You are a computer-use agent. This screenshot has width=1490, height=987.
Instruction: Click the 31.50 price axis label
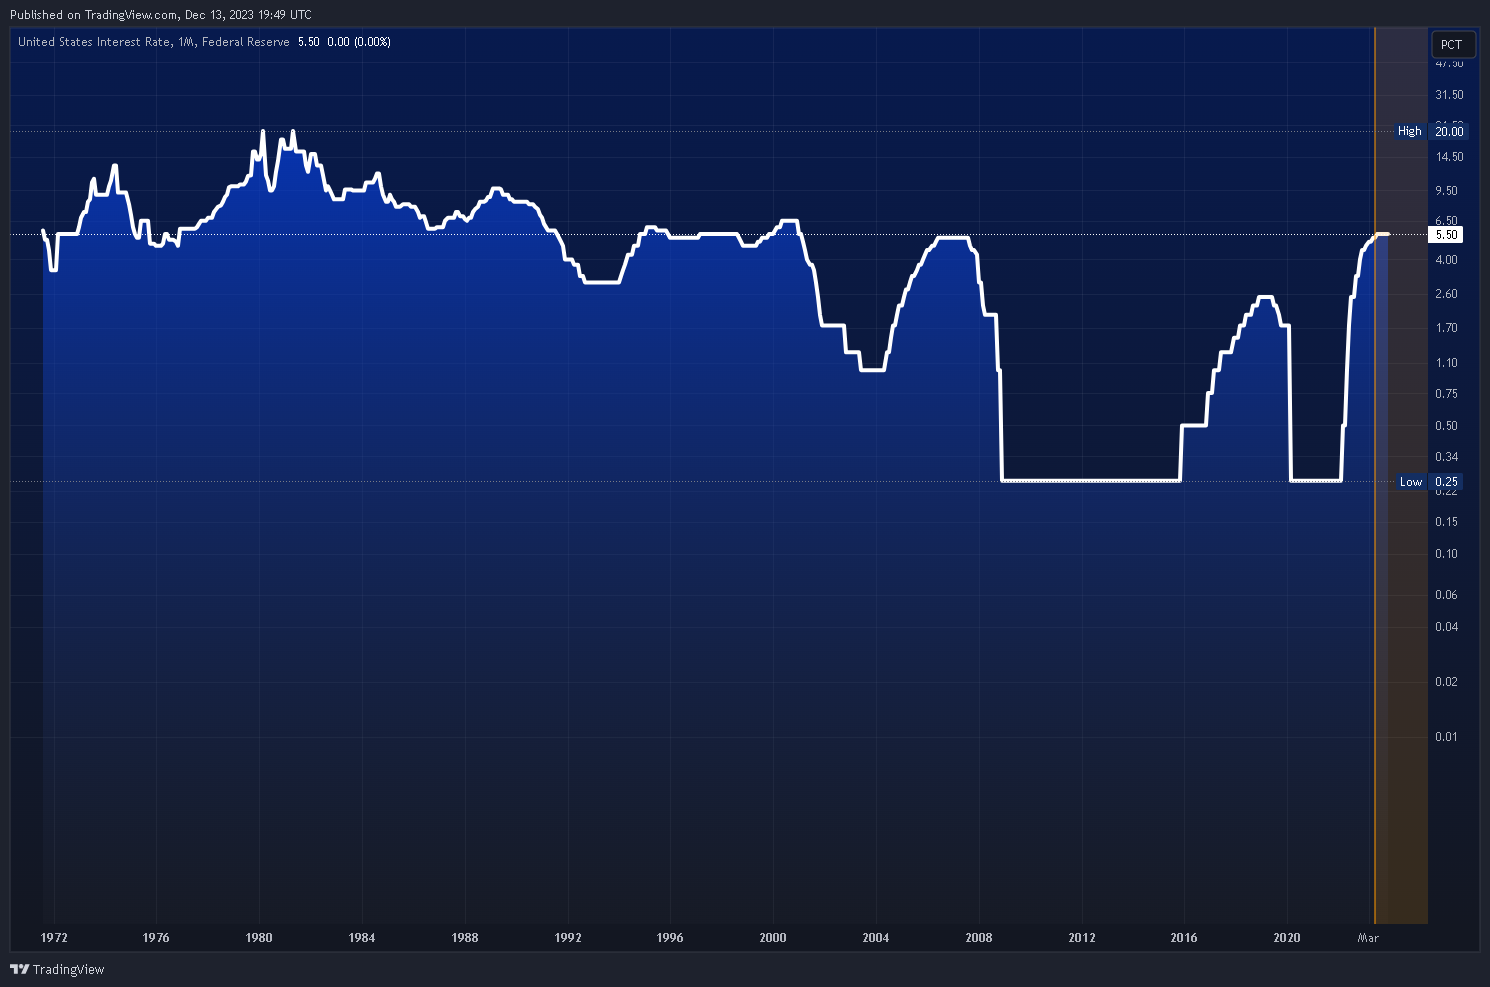pos(1449,95)
